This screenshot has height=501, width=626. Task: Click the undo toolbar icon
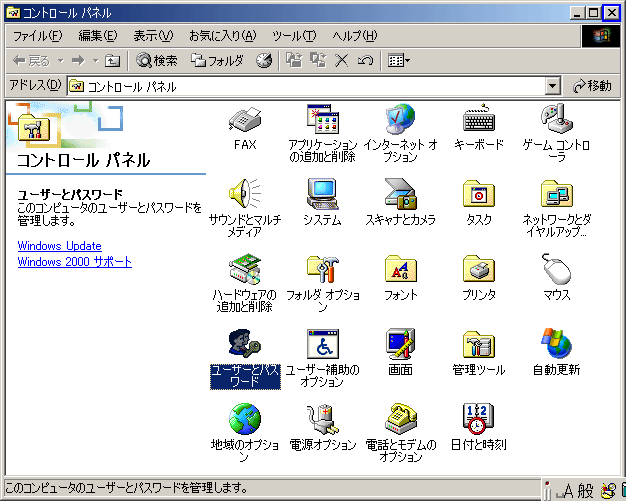(x=365, y=61)
